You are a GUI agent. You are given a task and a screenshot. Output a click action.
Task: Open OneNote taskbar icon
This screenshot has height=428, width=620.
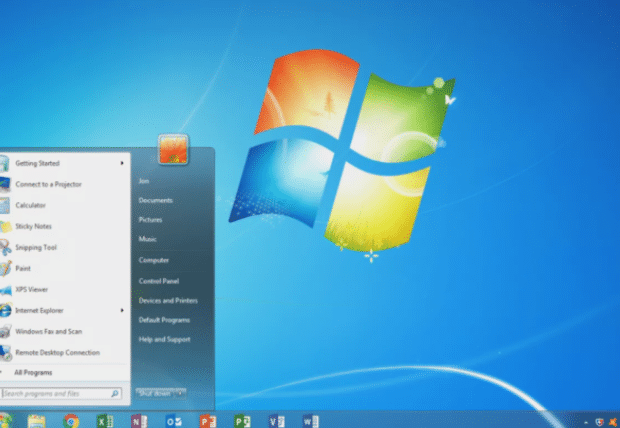(138, 420)
